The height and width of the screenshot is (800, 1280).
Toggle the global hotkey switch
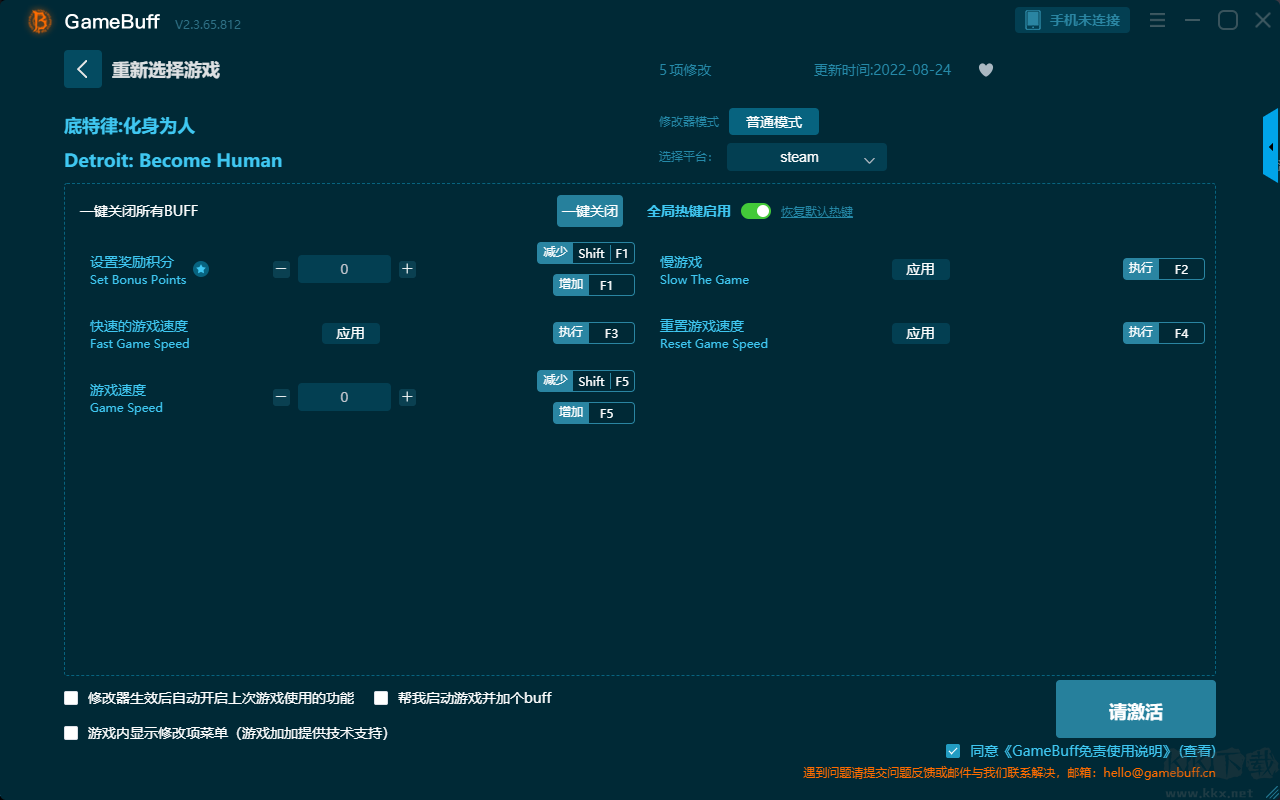pos(756,211)
